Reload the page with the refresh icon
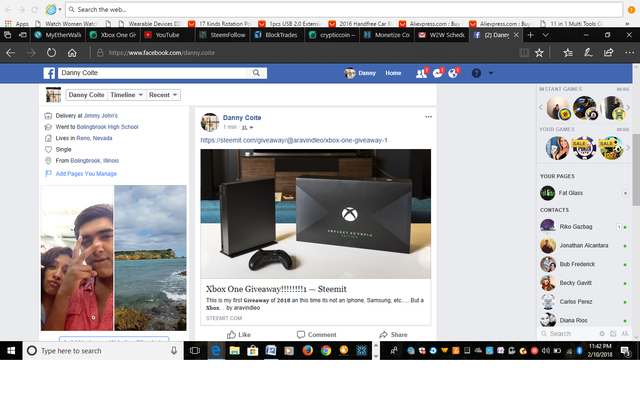Screen dimensions: 640x419 51,53
